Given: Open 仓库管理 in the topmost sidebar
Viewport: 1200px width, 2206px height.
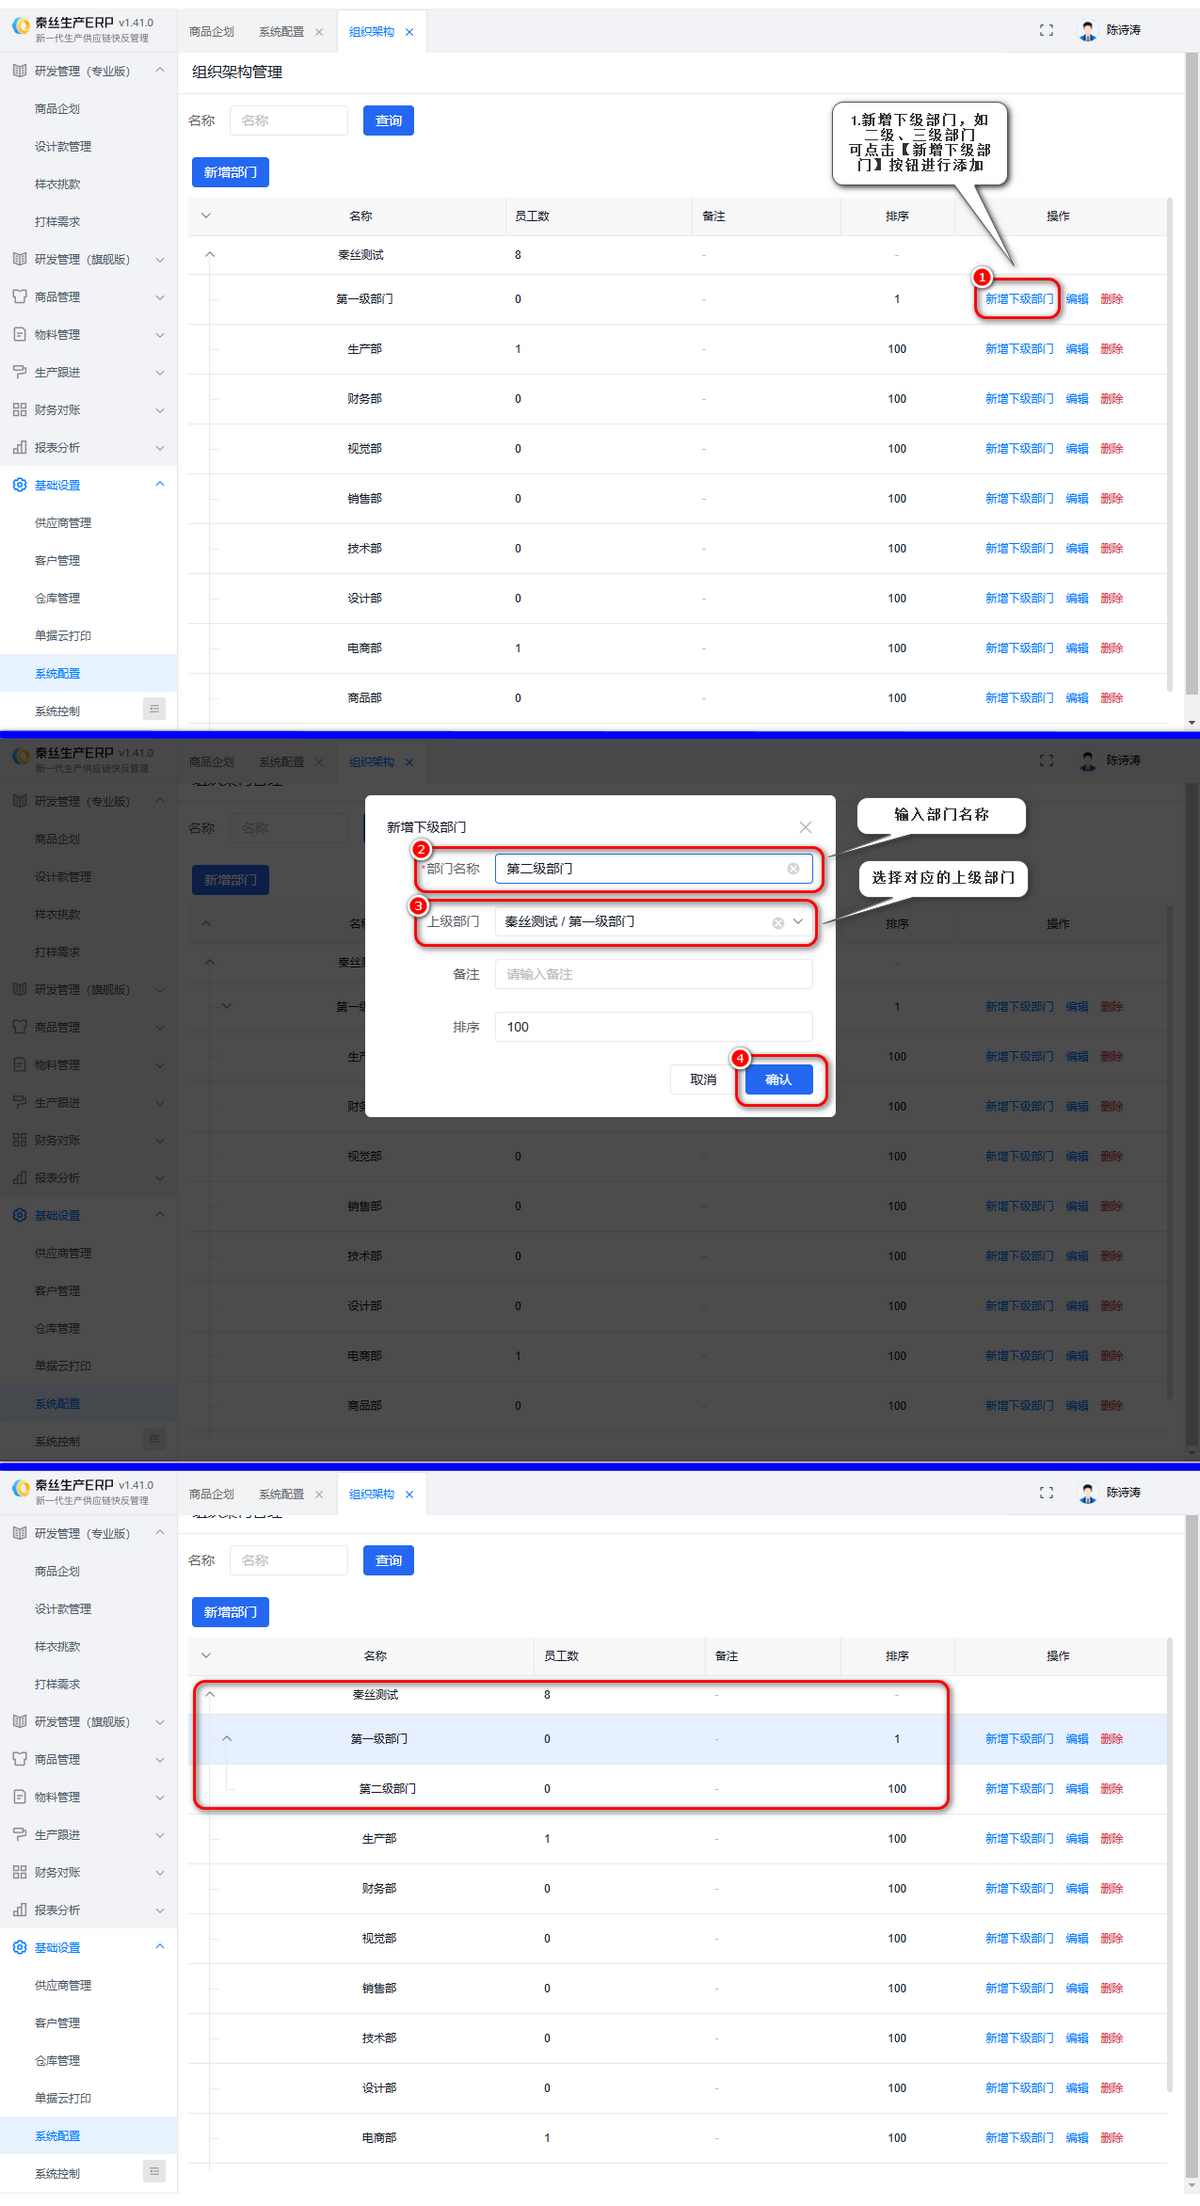Looking at the screenshot, I should [x=57, y=598].
